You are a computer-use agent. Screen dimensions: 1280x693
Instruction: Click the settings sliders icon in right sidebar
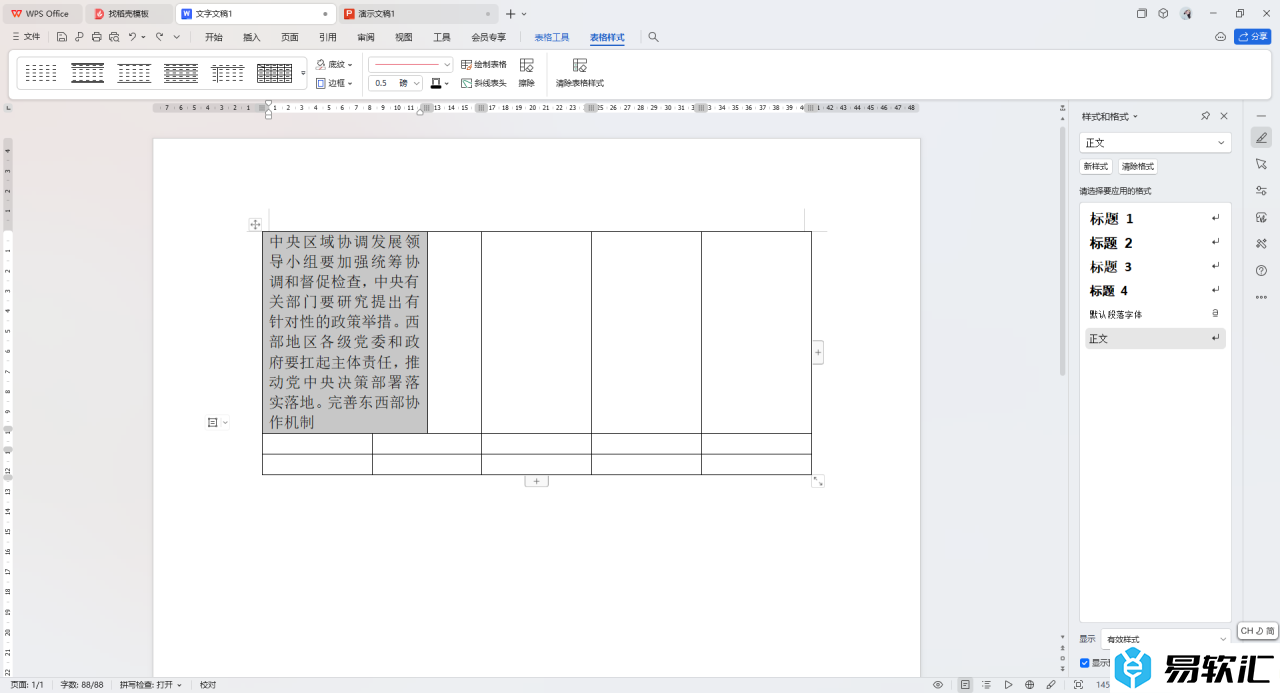coord(1261,191)
